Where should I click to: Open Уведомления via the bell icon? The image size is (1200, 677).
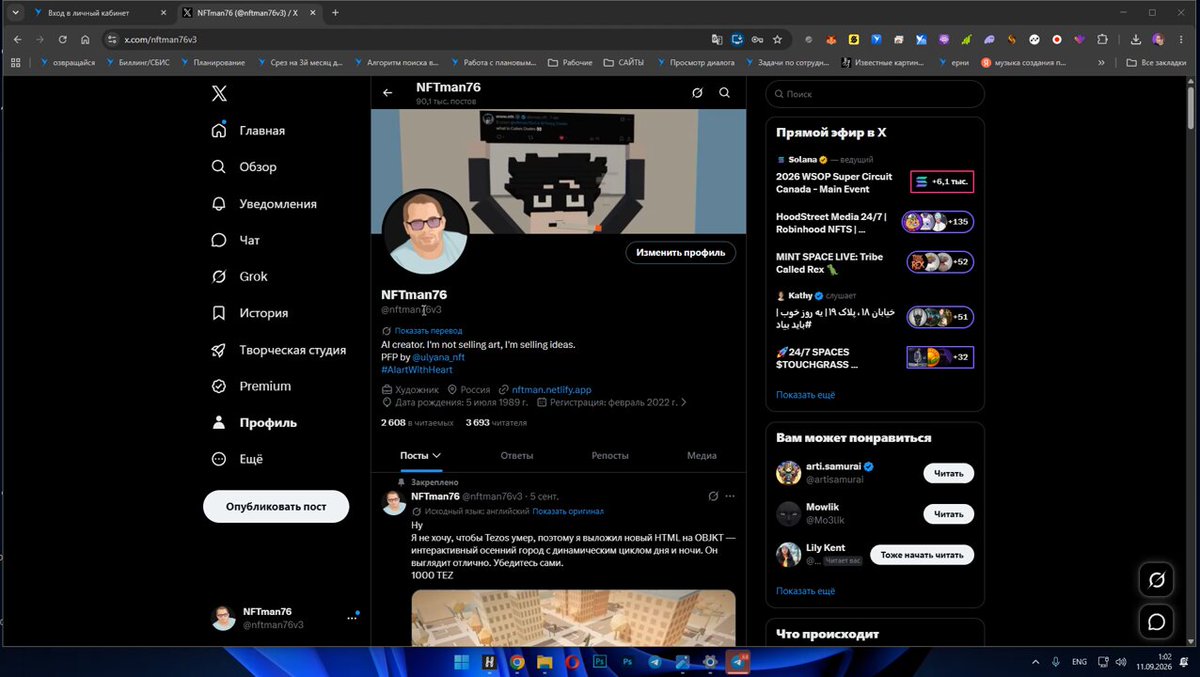point(219,204)
